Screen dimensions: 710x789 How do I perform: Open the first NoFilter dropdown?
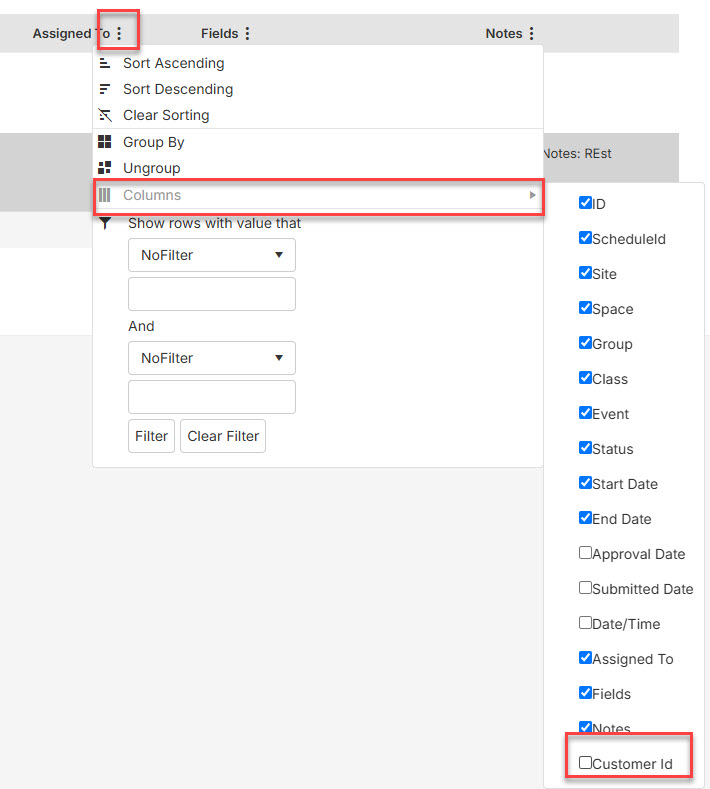click(212, 255)
